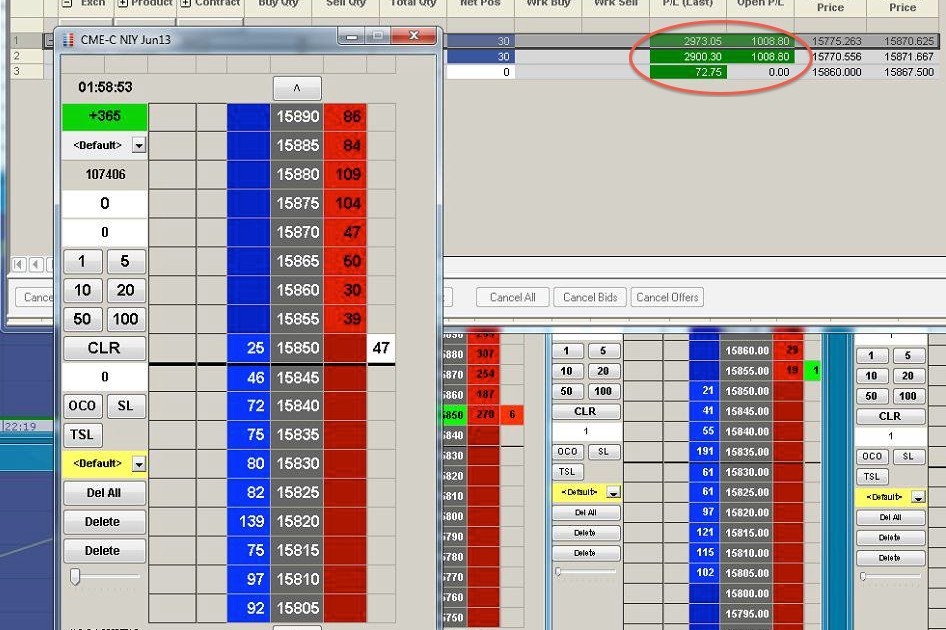Open the Default dropdown below the +365 cell
Viewport: 946px width, 630px height.
click(x=139, y=146)
